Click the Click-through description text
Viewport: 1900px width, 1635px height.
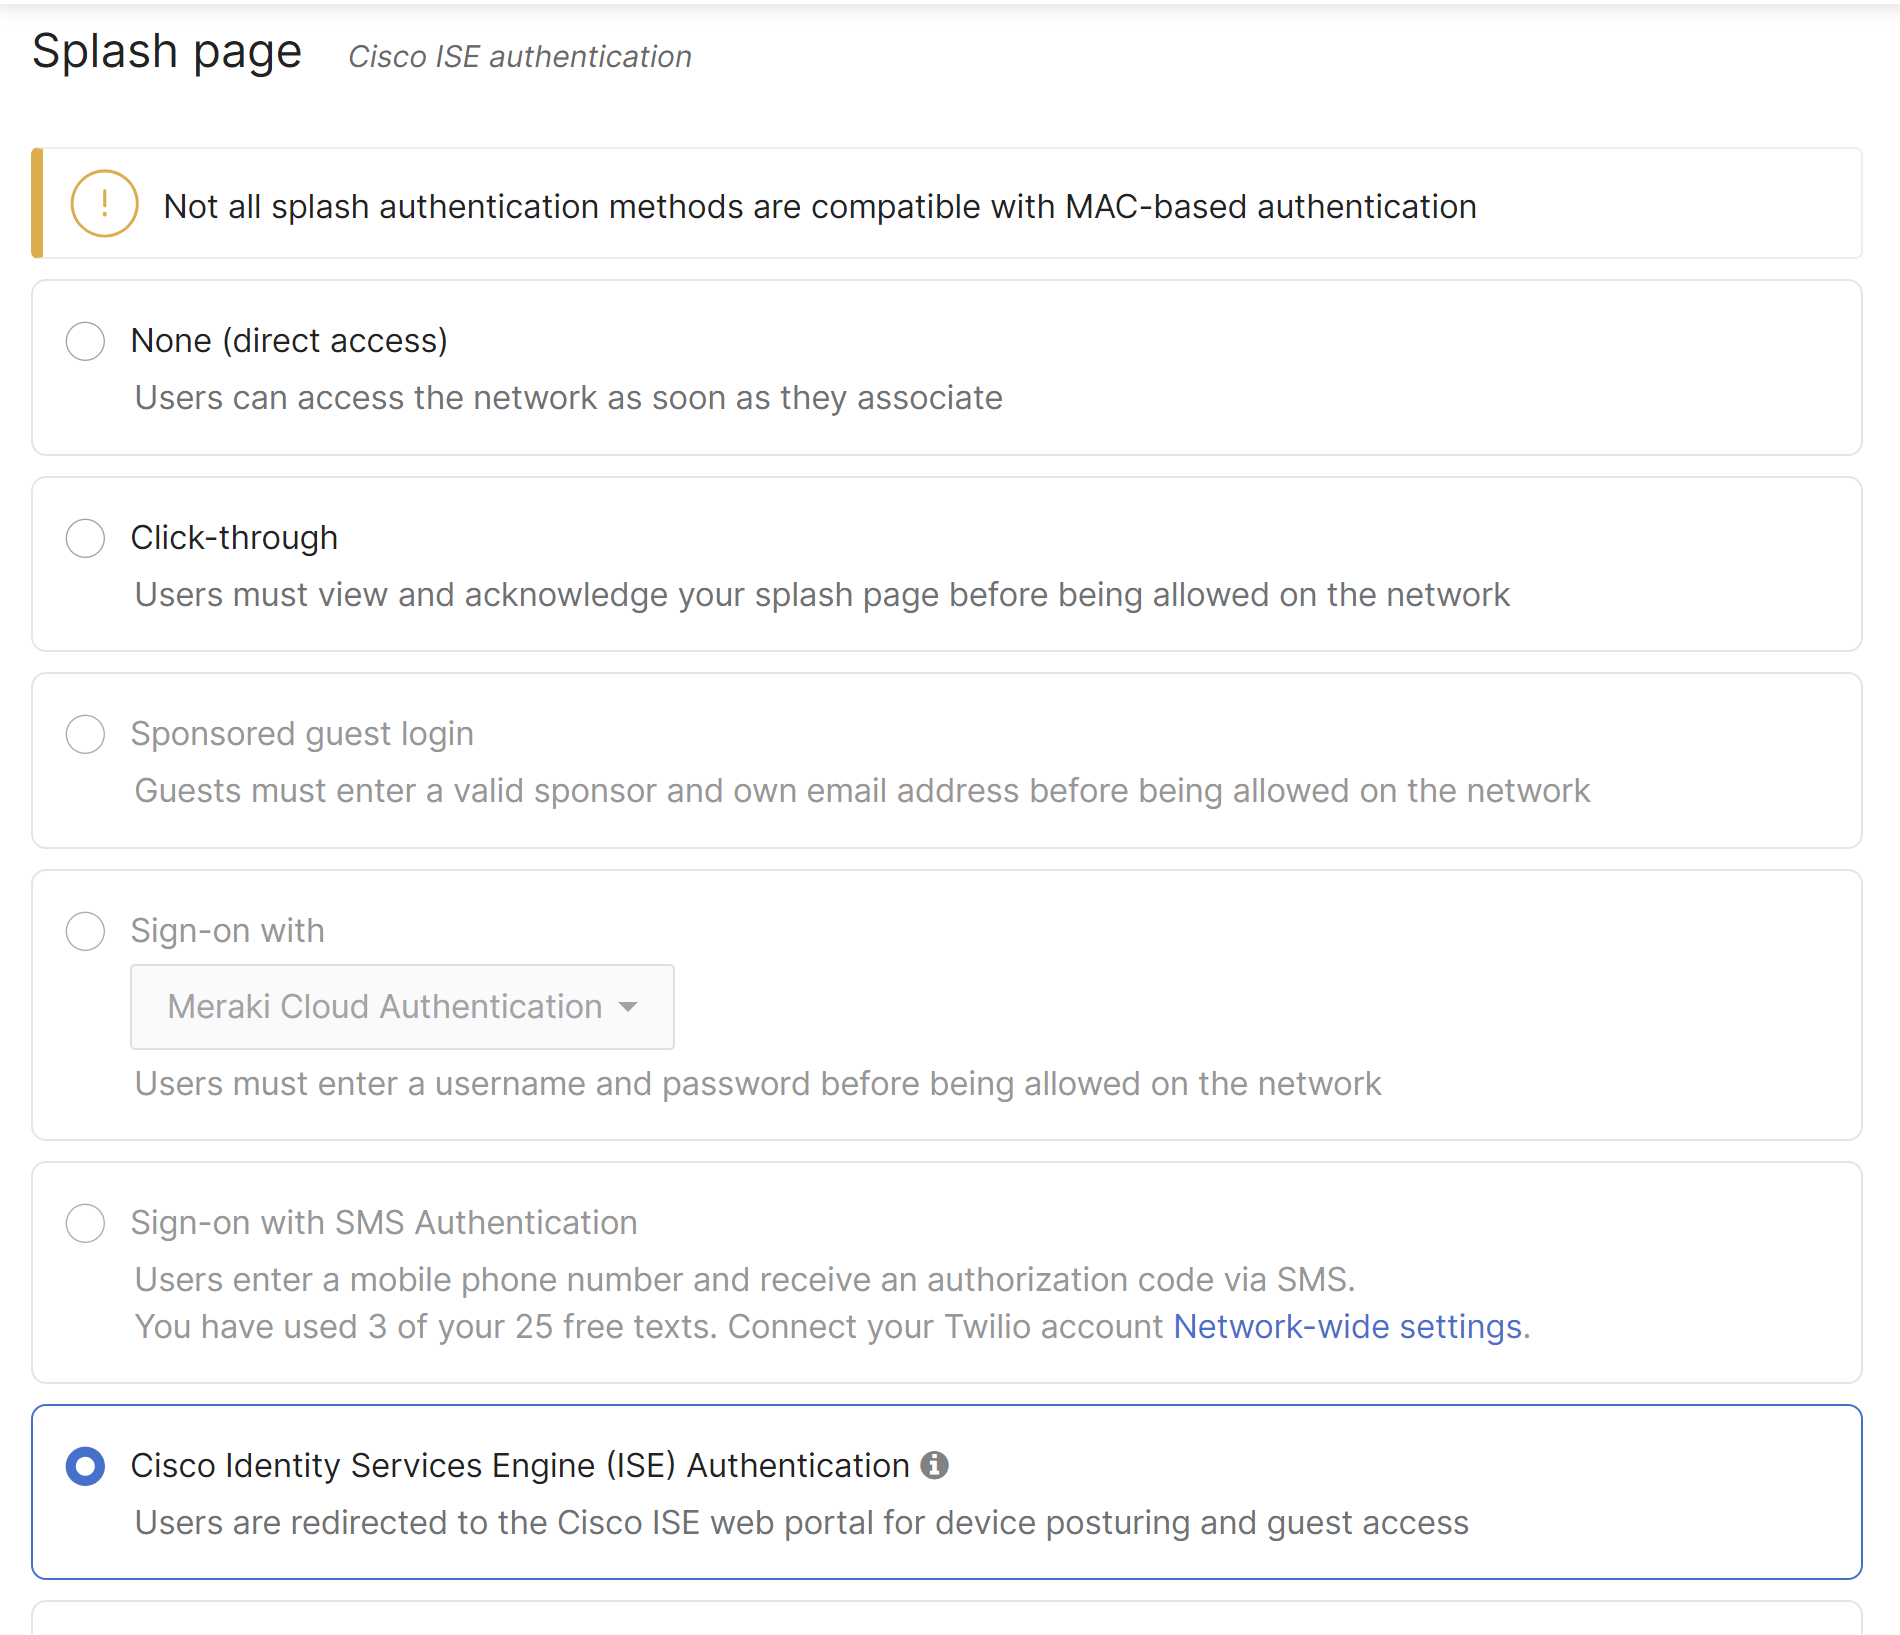click(820, 594)
